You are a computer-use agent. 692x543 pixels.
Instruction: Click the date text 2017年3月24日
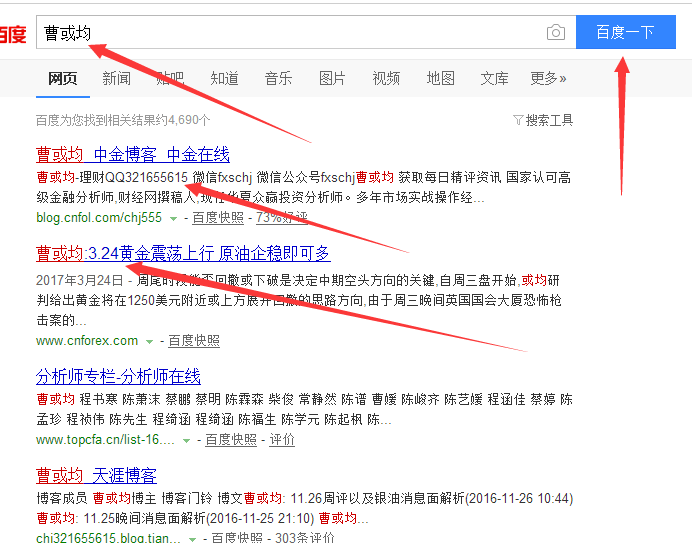[x=79, y=280]
